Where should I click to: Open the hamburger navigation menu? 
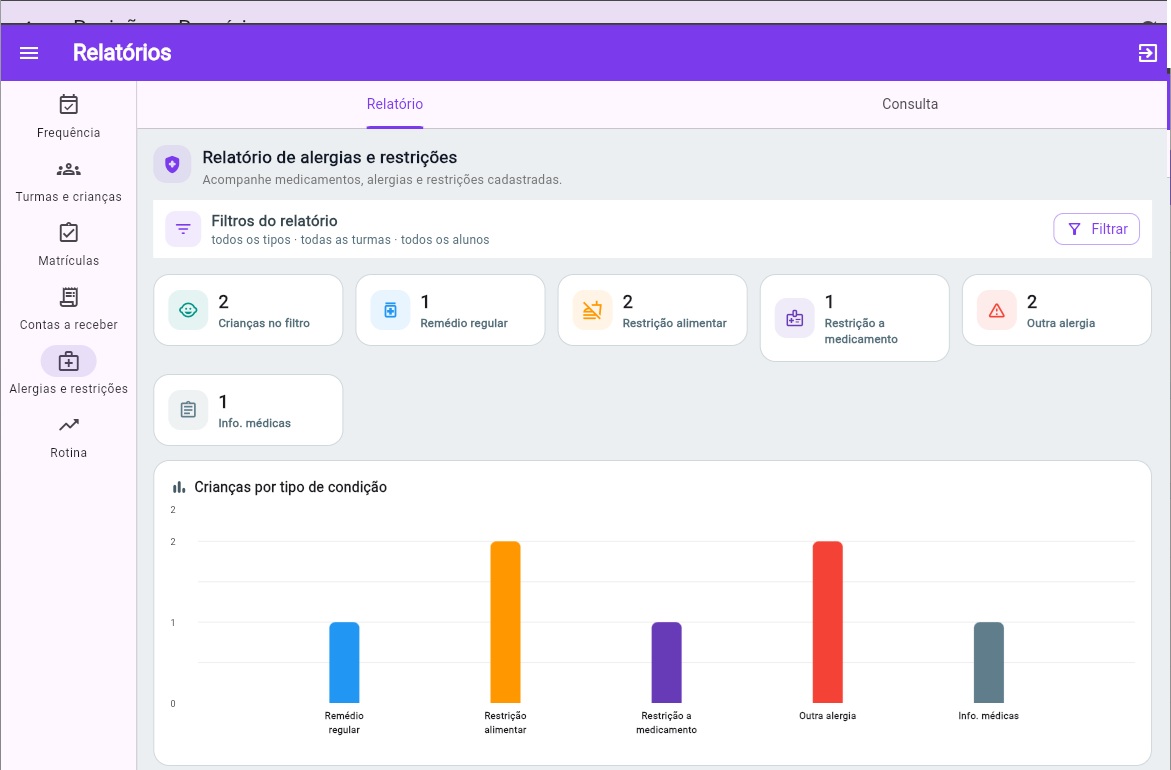pos(29,53)
